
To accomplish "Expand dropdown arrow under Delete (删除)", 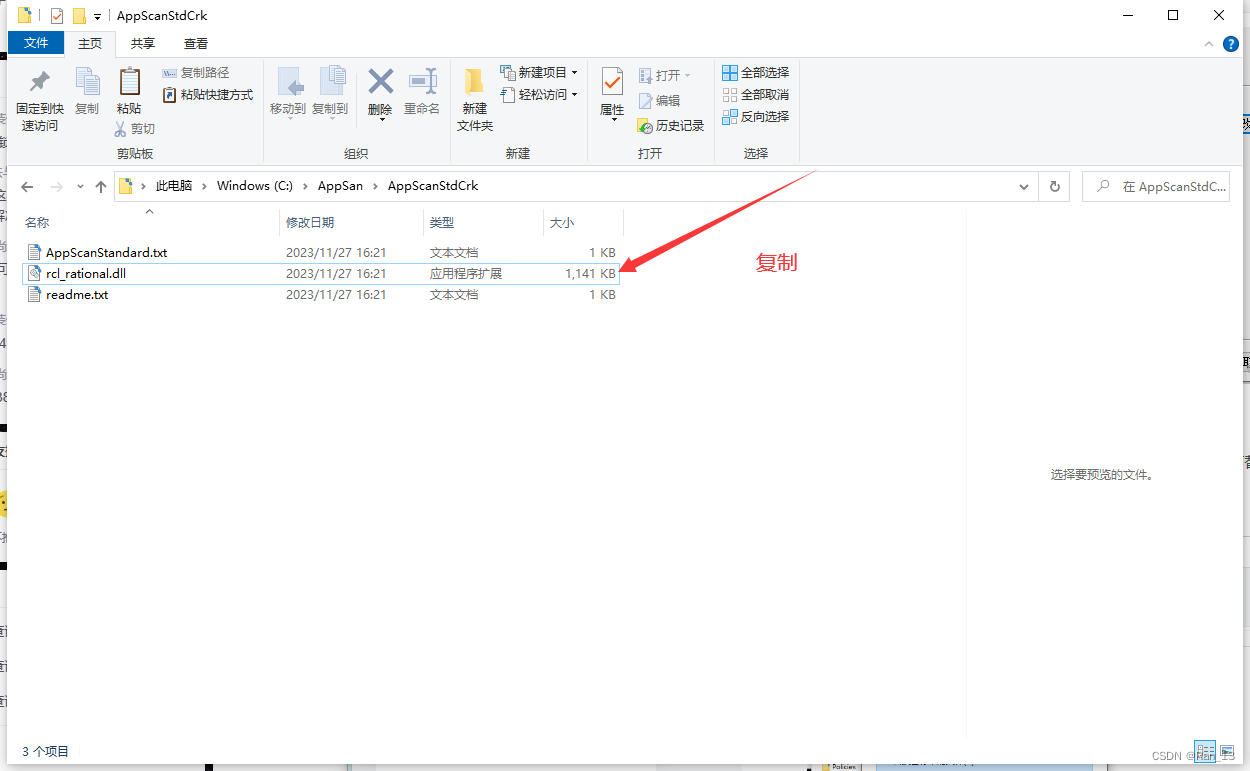I will pos(380,119).
